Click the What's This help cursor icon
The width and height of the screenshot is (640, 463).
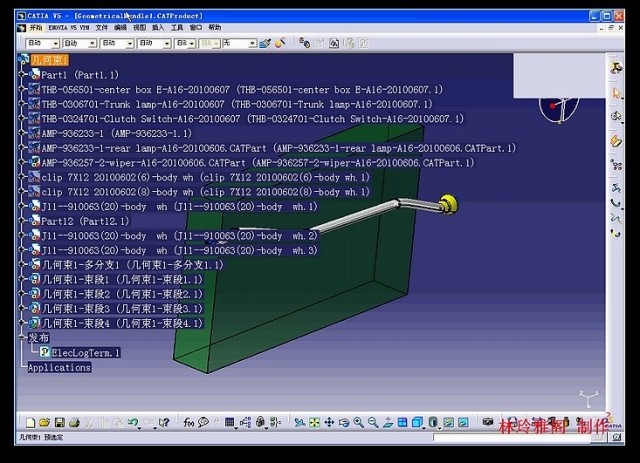(x=164, y=423)
